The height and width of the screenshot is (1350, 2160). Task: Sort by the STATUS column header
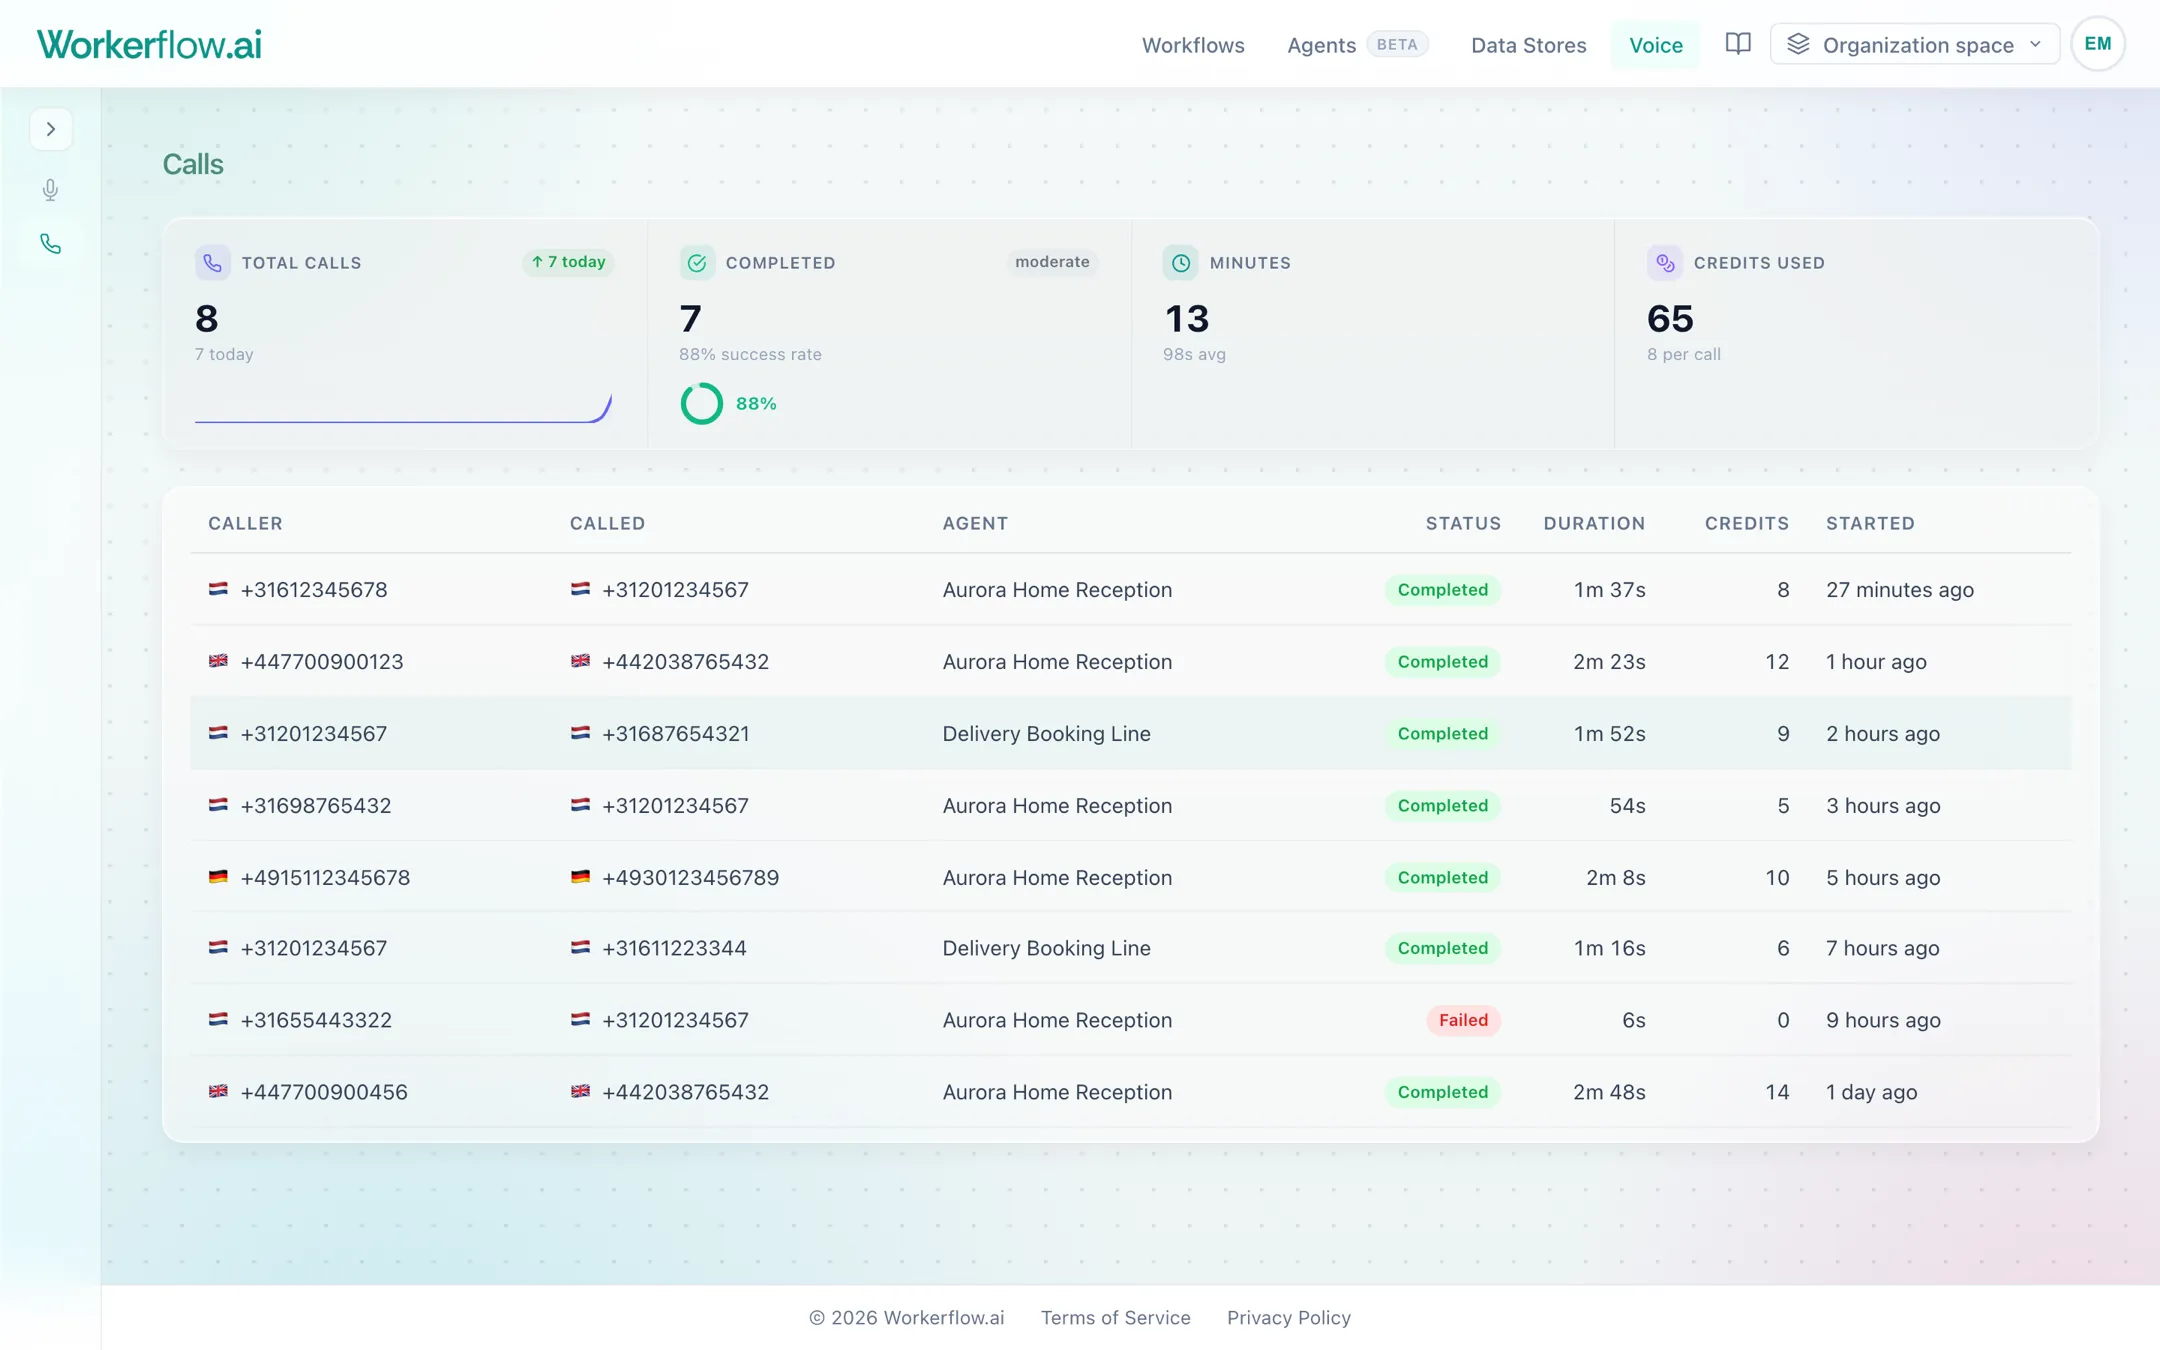(1463, 523)
